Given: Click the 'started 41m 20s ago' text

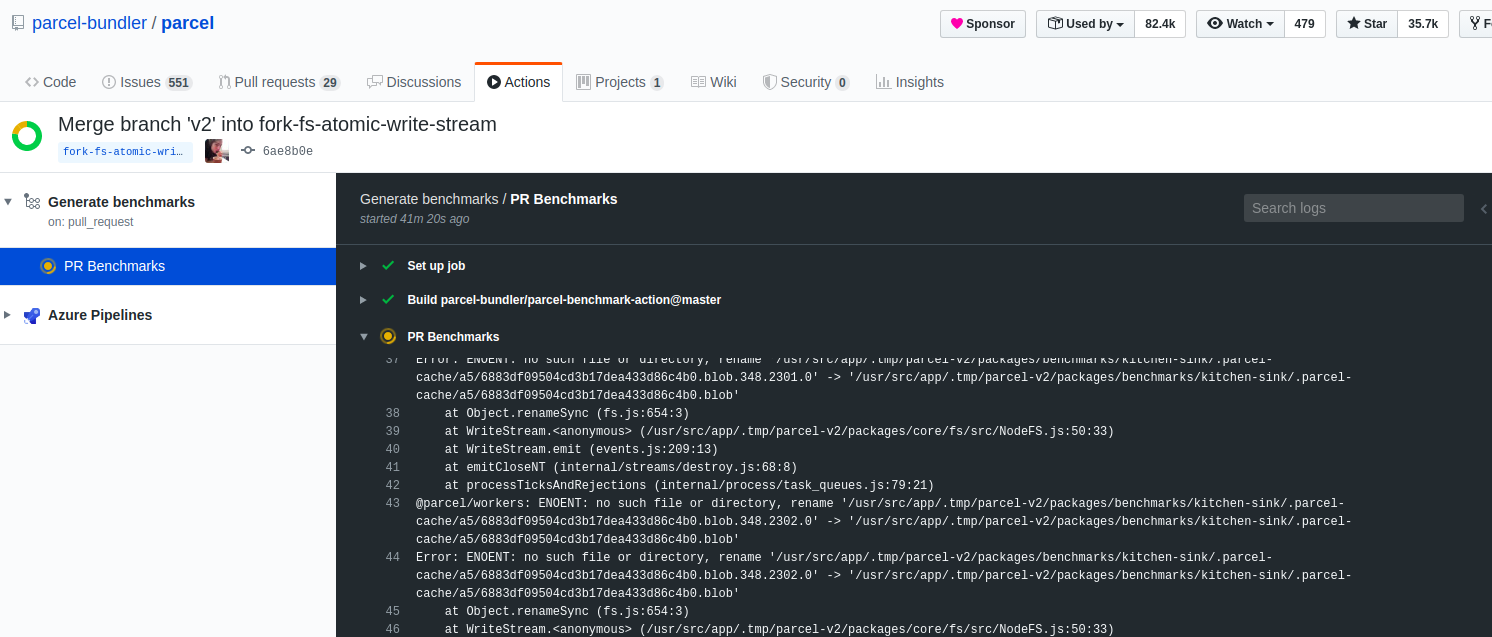Looking at the screenshot, I should [x=414, y=218].
